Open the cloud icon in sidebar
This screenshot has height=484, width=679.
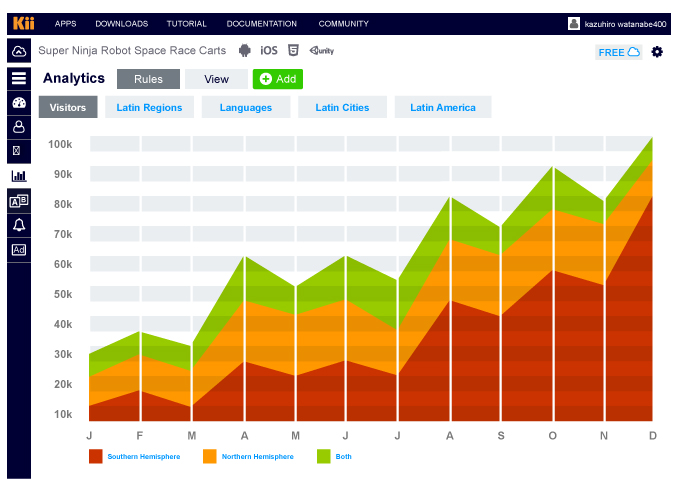(x=18, y=52)
